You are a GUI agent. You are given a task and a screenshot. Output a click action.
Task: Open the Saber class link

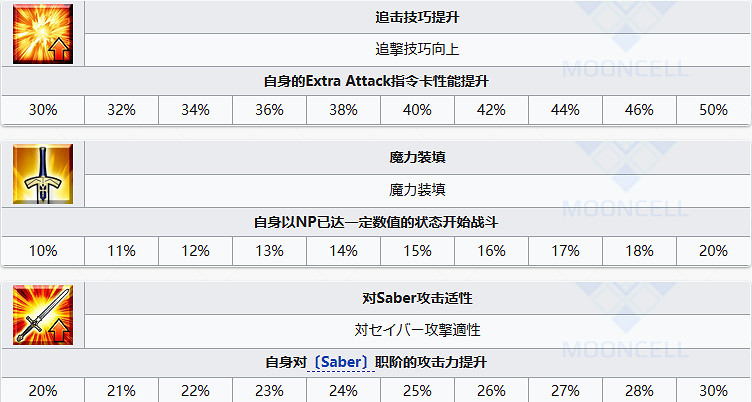[340, 361]
